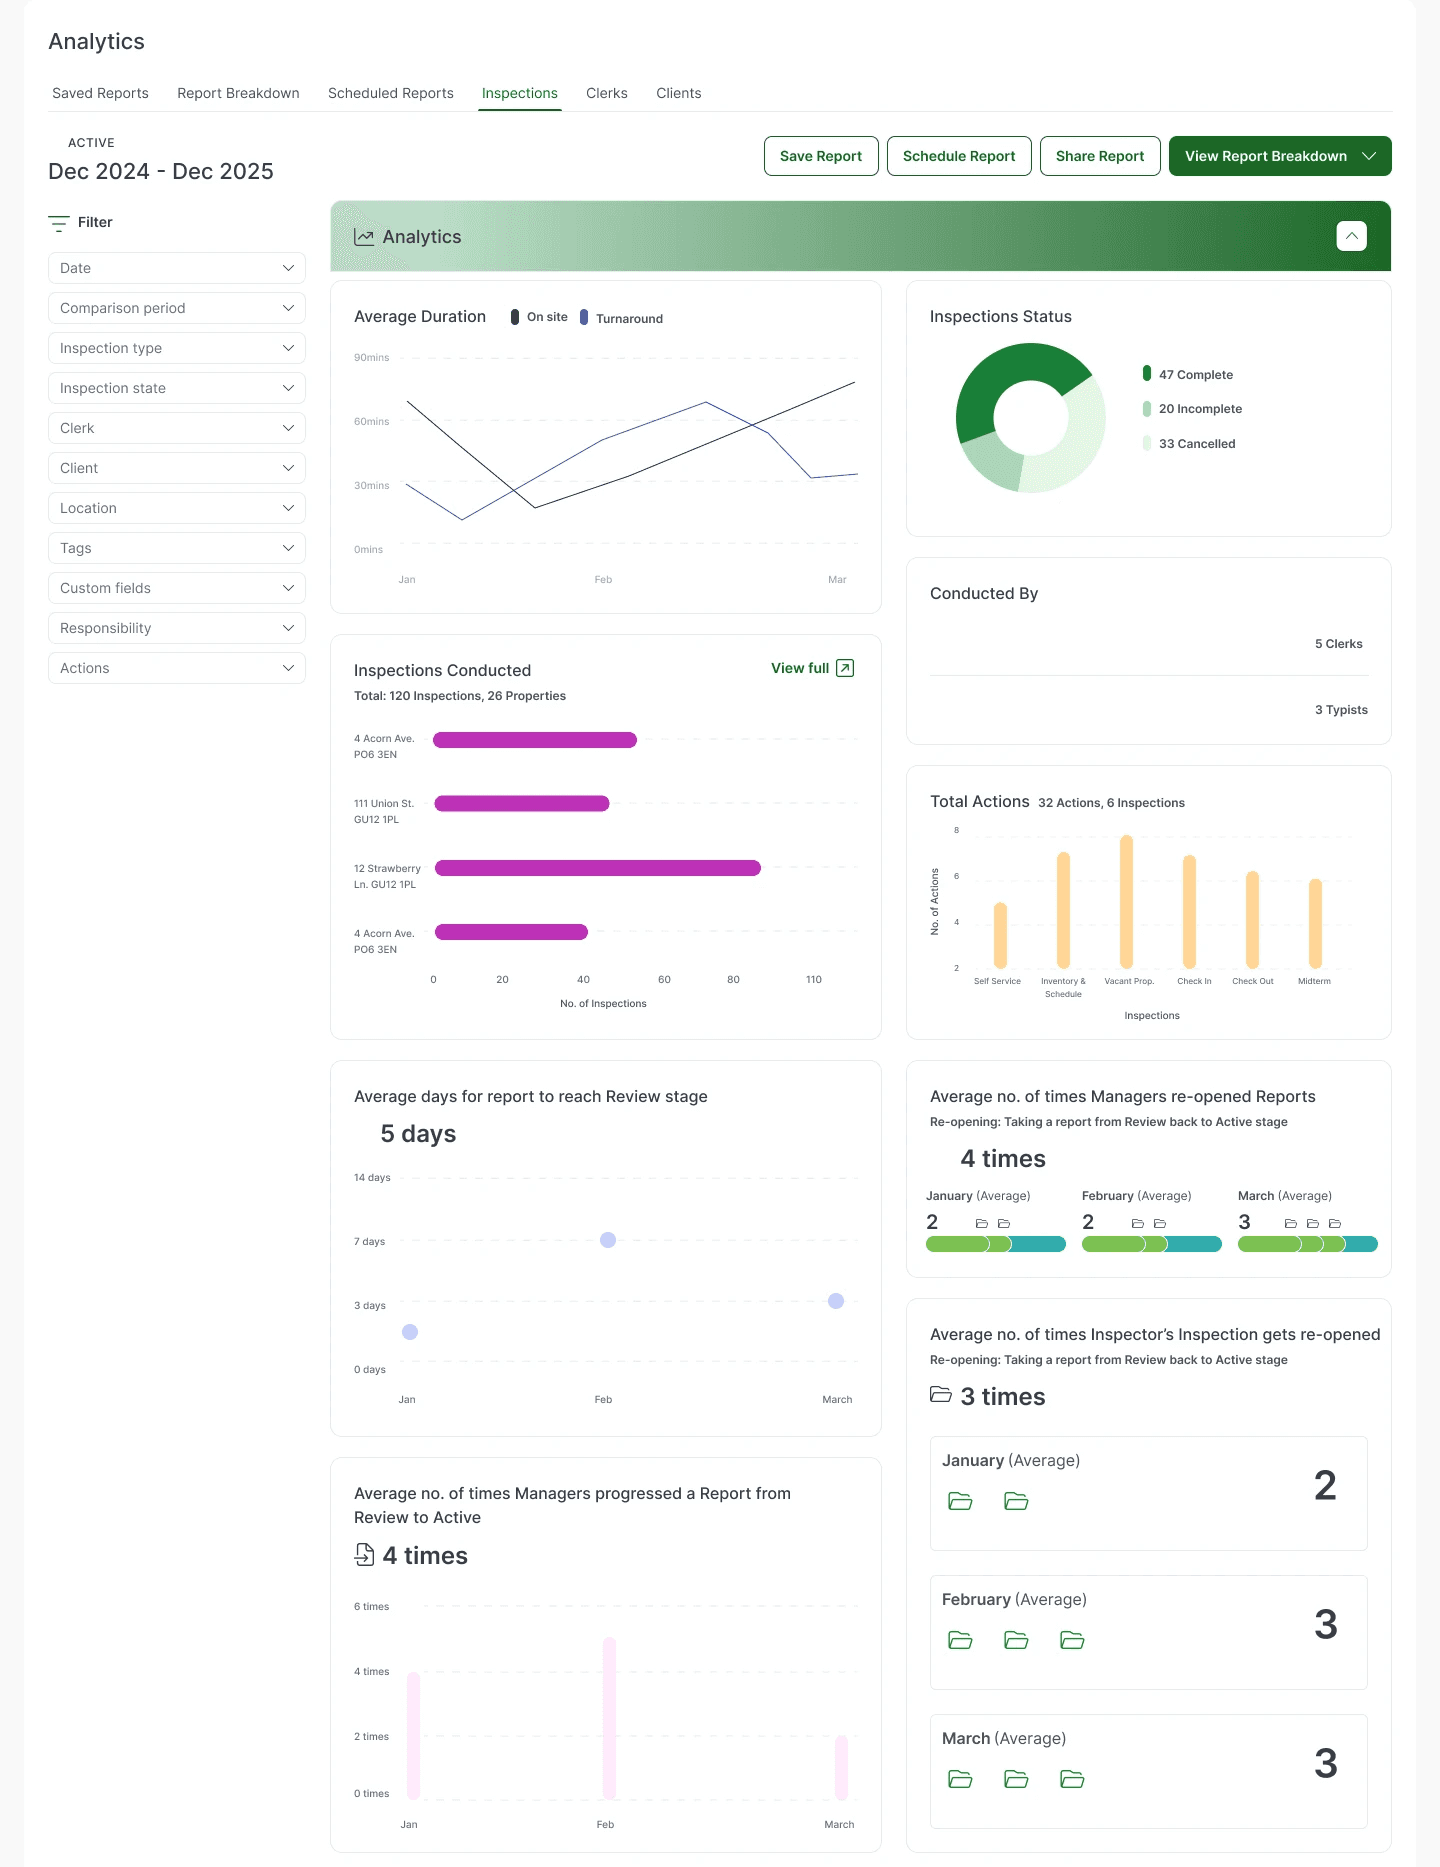Click the Analytics chart icon in header
Screen dimensions: 1440x1867
click(x=364, y=237)
